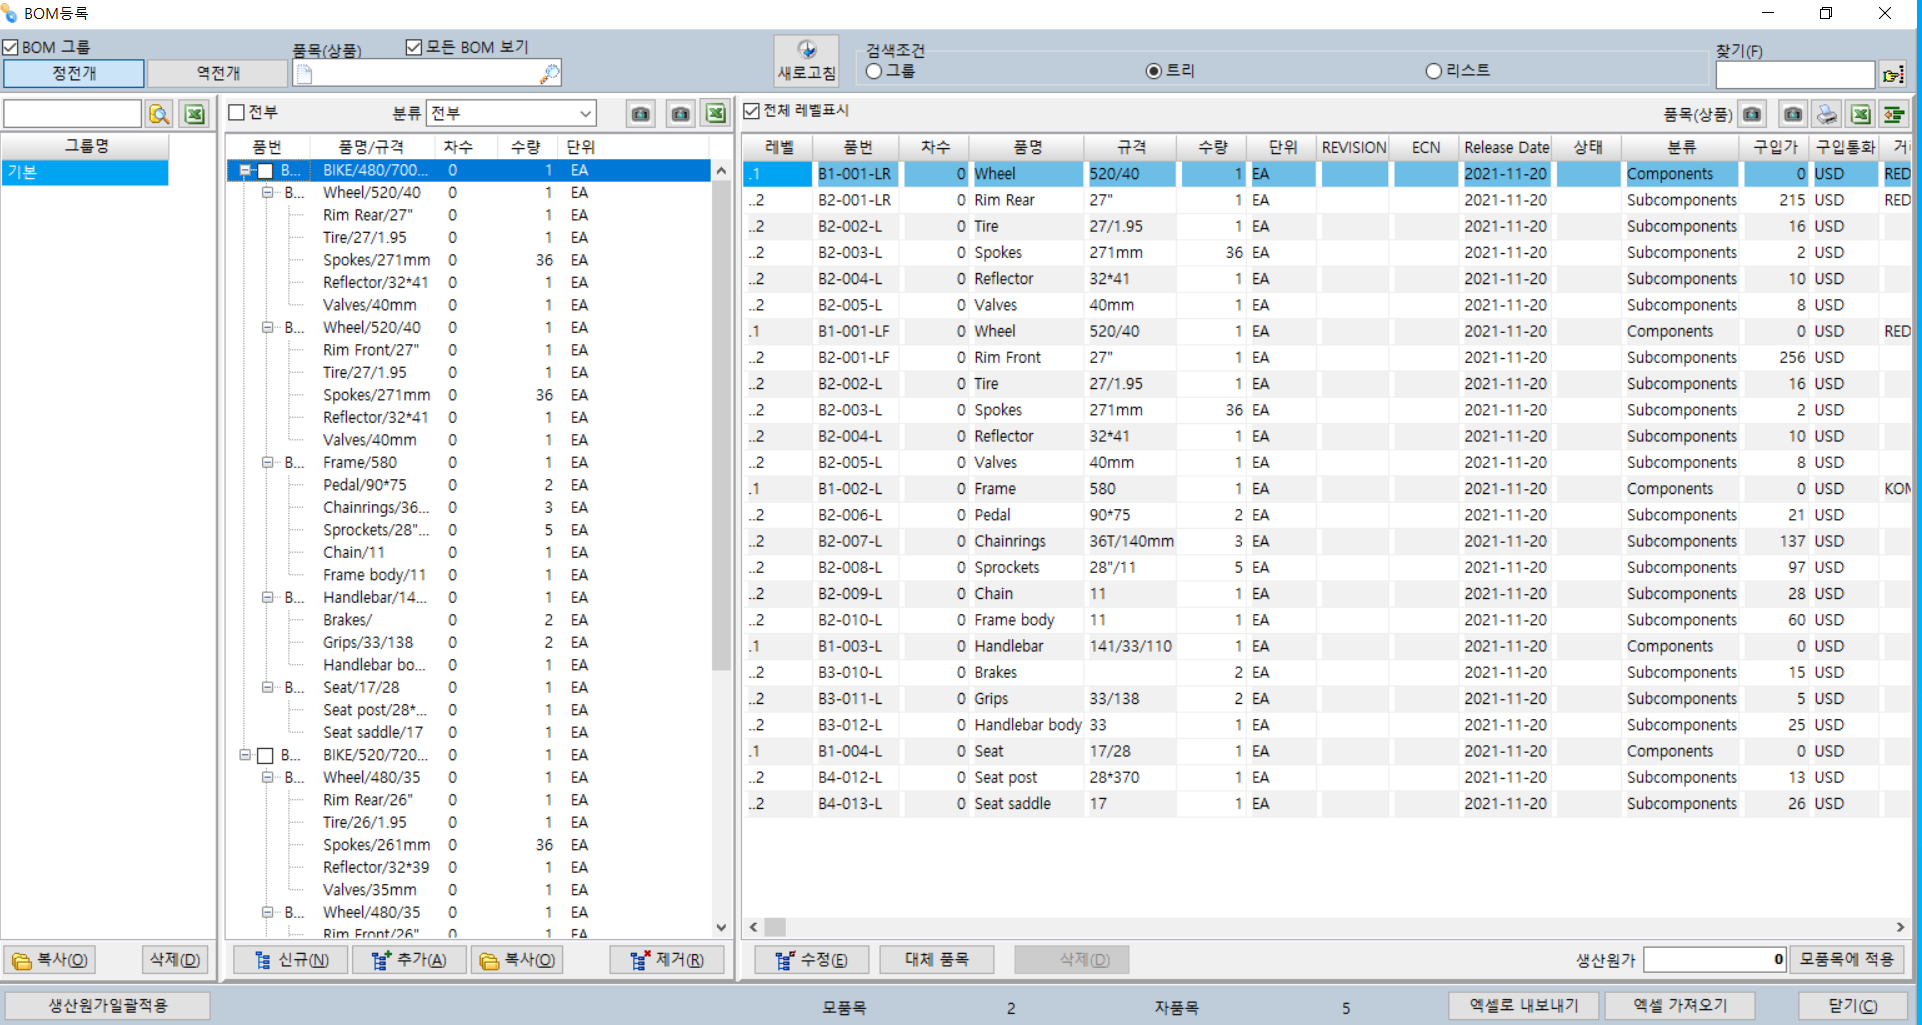
Task: Collapse Wheel/520/40 node above Rim Rear/27"
Action: (x=268, y=193)
